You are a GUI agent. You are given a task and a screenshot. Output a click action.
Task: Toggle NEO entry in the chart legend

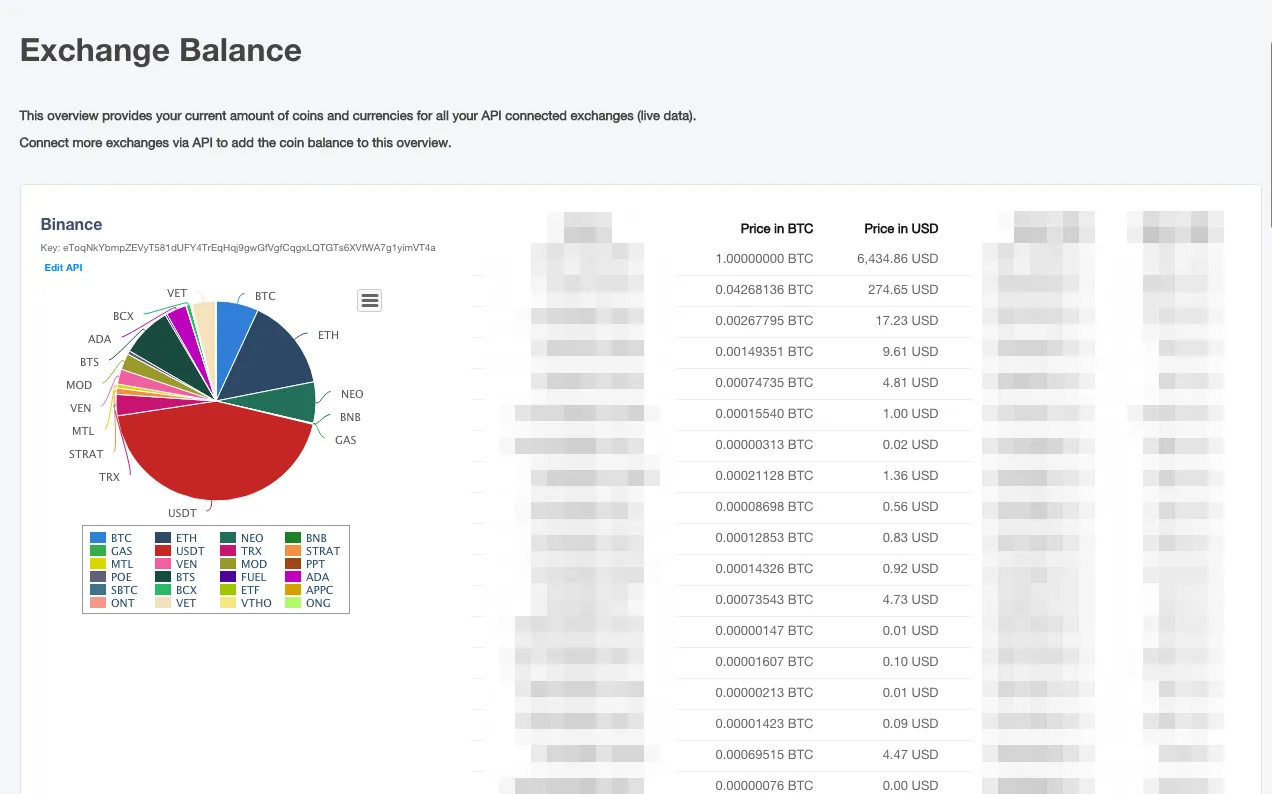click(241, 538)
